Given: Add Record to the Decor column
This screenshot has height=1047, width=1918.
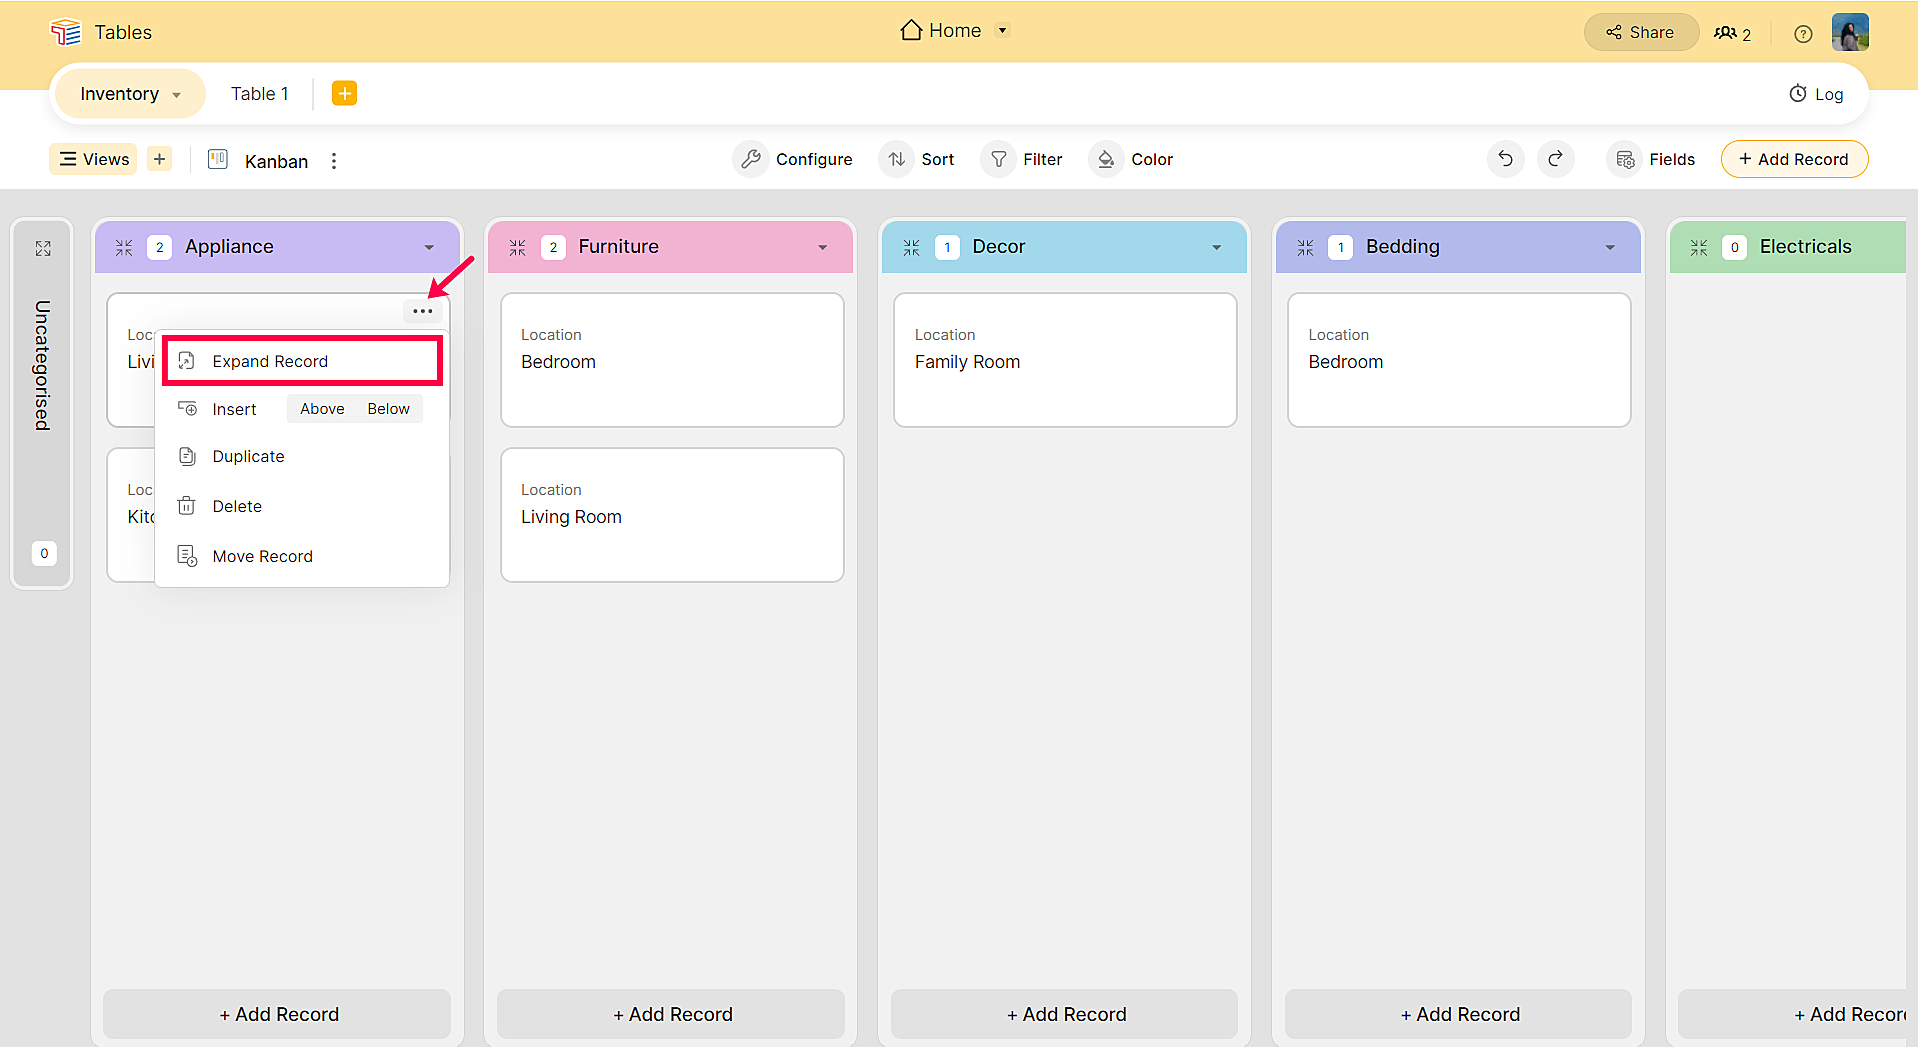Looking at the screenshot, I should coord(1065,1014).
